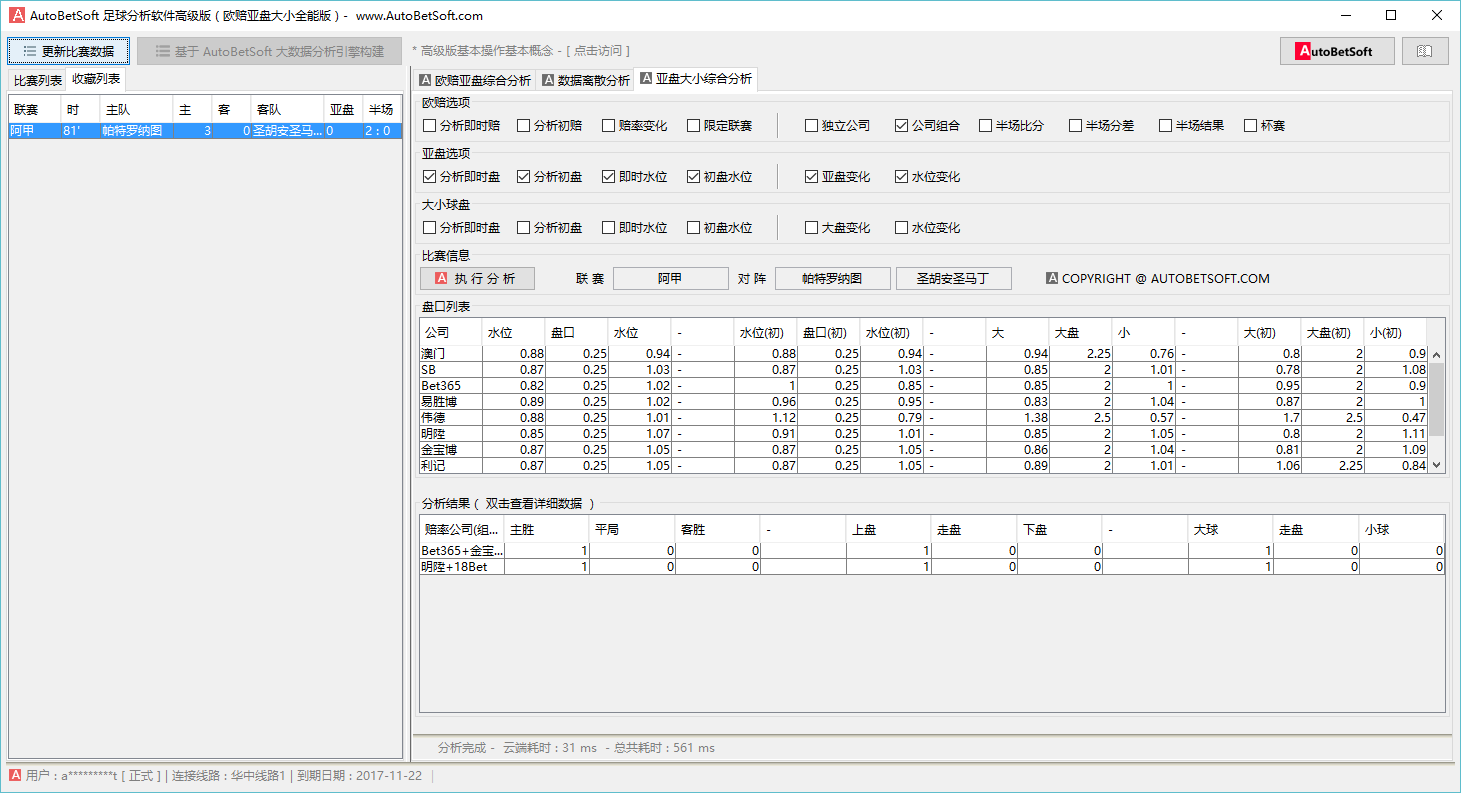Maximize the AutoBetSoft window
1461x793 pixels.
(1391, 15)
